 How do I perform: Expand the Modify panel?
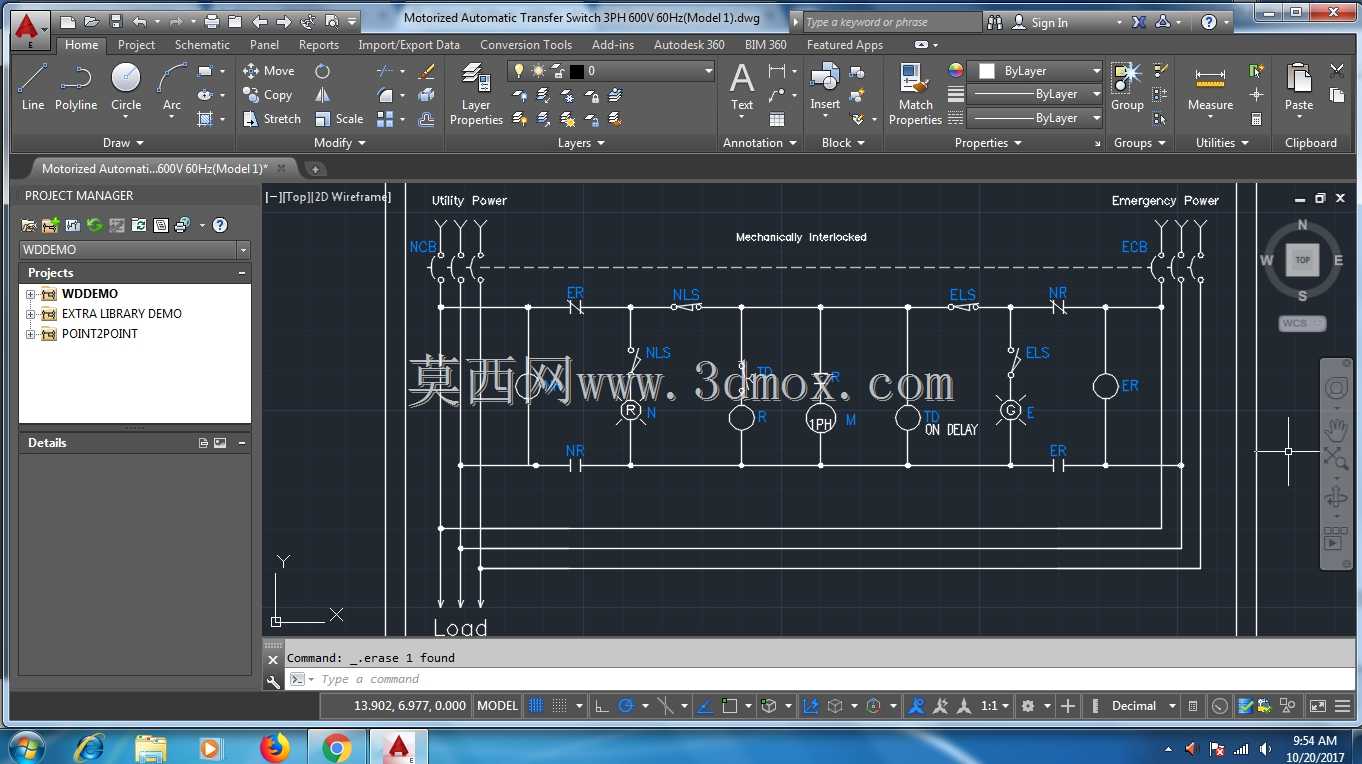[340, 143]
